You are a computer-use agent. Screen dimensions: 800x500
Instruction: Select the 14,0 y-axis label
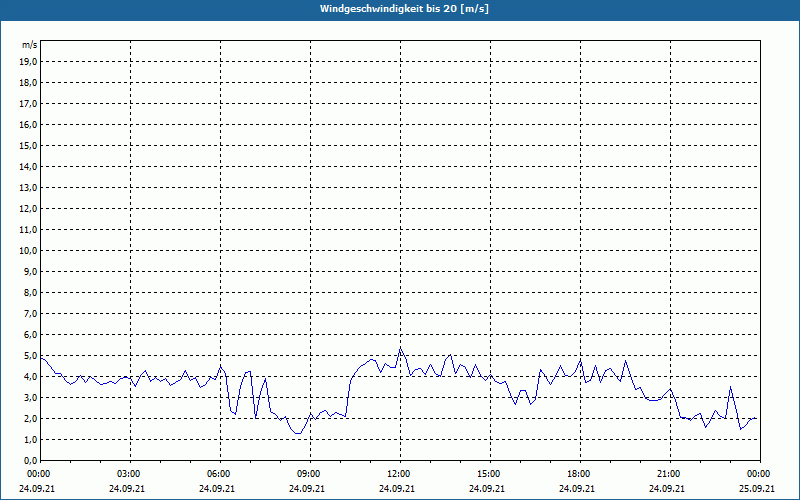[x=29, y=166]
